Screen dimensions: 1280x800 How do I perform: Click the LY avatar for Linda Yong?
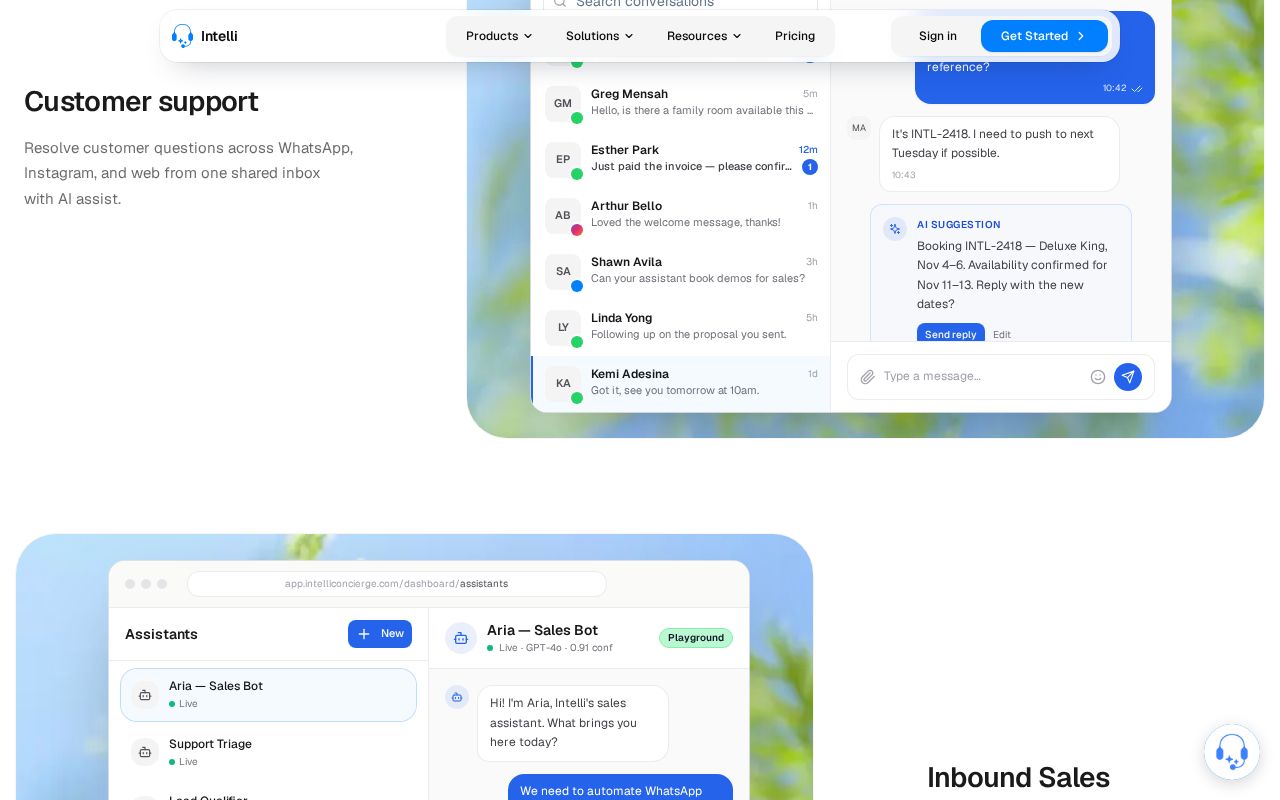(563, 328)
